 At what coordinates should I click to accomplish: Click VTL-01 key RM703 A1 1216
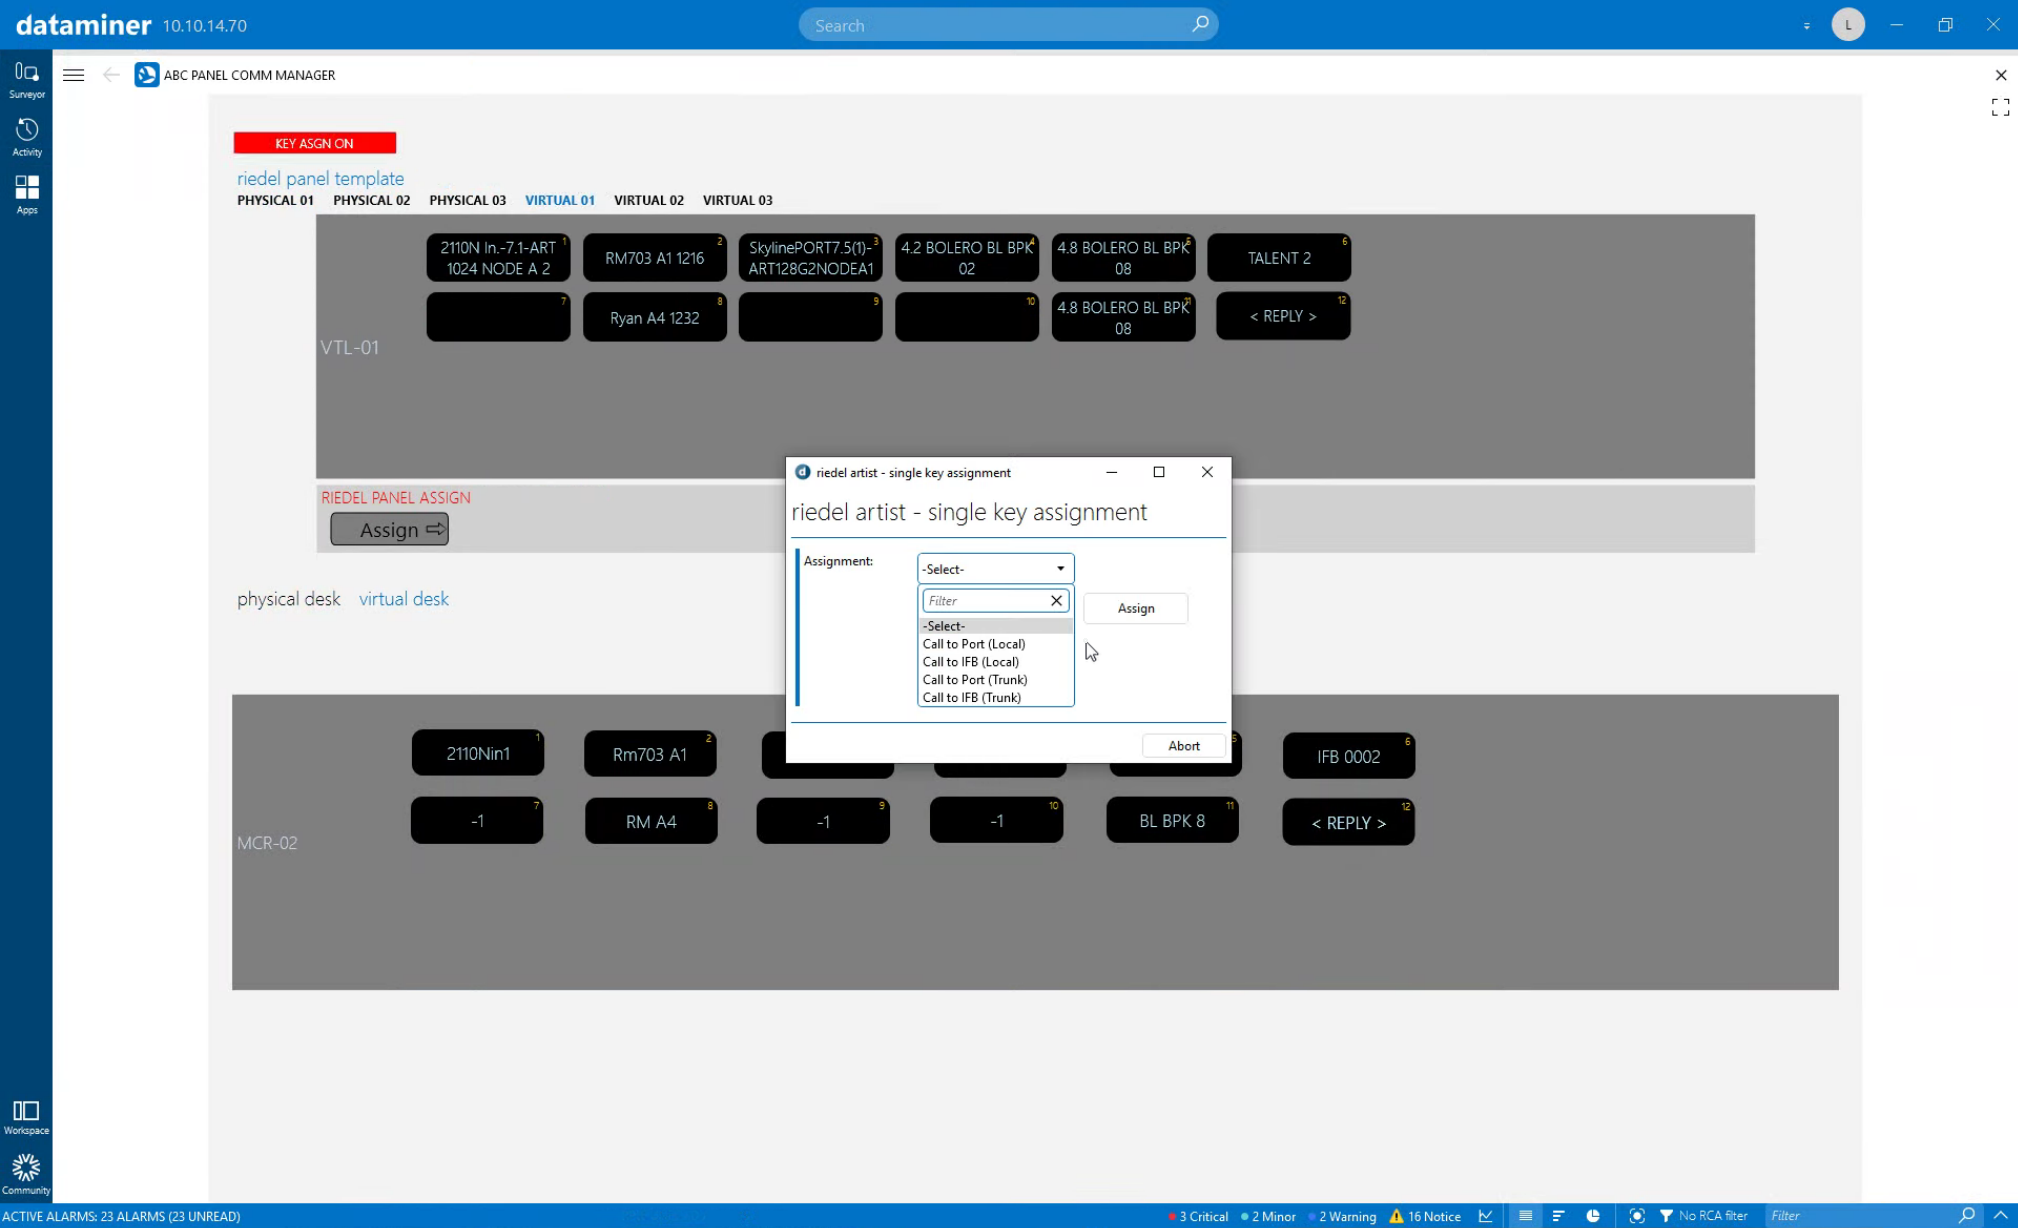click(654, 258)
